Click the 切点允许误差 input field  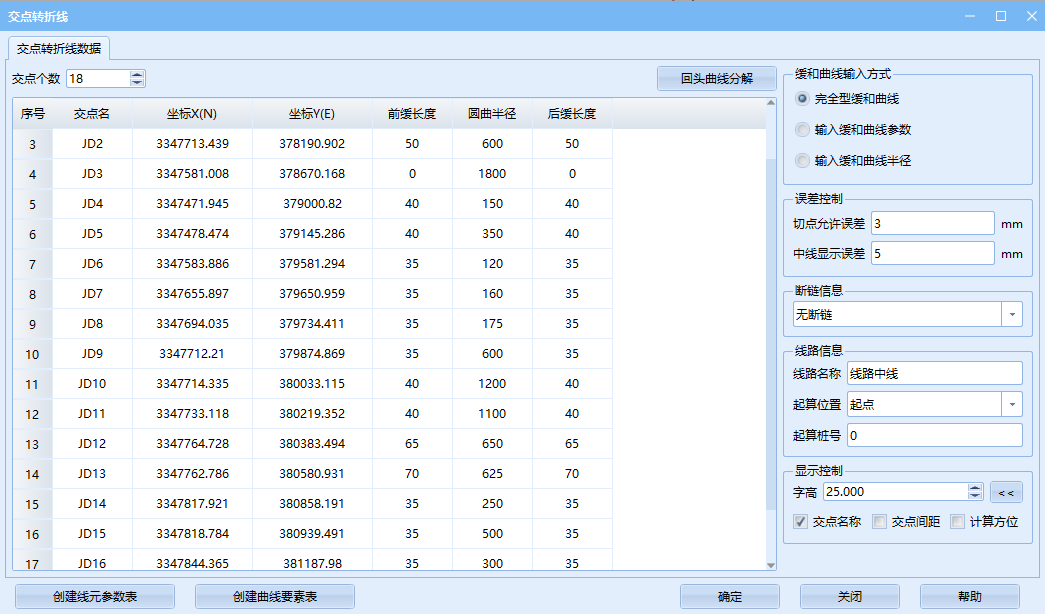click(932, 222)
